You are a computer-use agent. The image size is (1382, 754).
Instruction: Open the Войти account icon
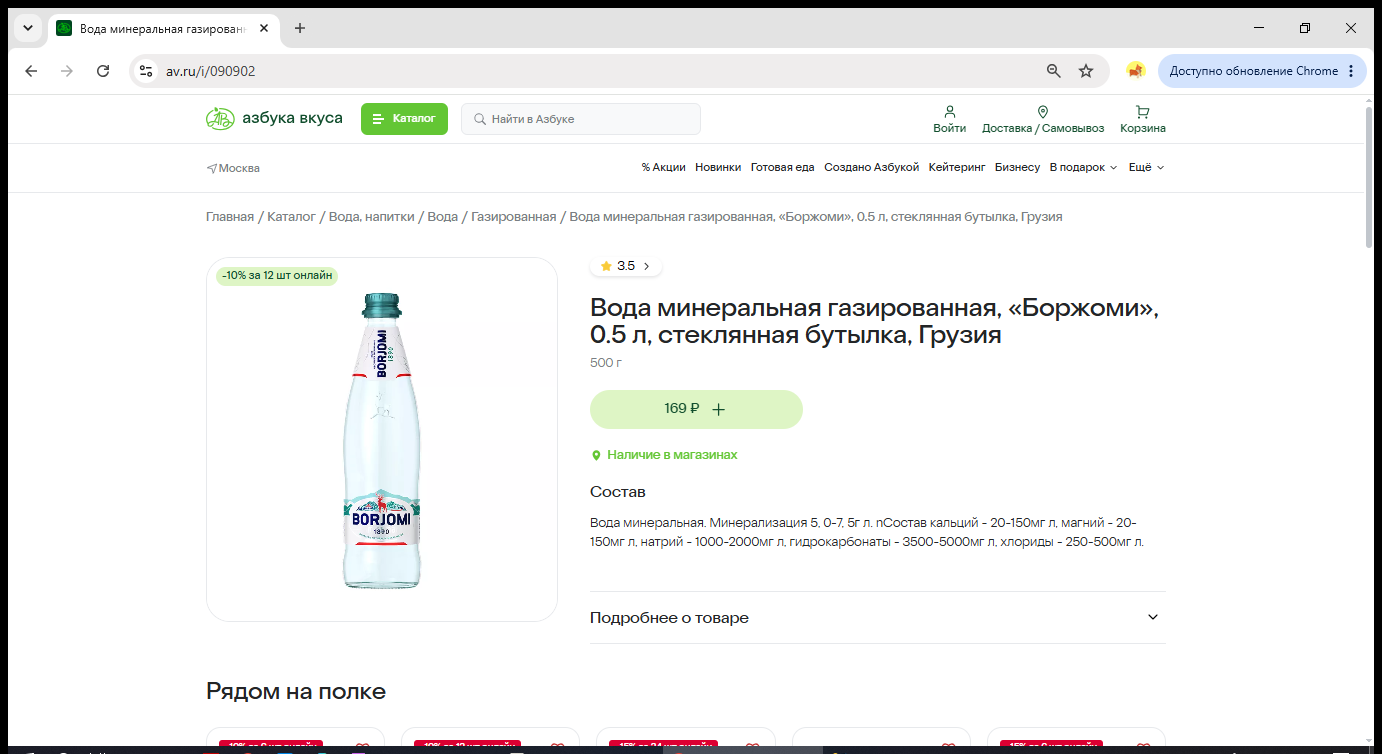tap(950, 119)
